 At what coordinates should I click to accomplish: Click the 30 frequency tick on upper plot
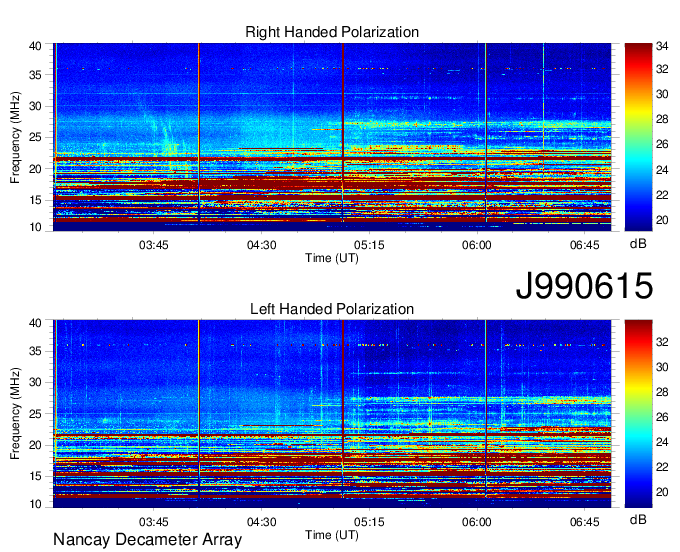pyautogui.click(x=36, y=106)
